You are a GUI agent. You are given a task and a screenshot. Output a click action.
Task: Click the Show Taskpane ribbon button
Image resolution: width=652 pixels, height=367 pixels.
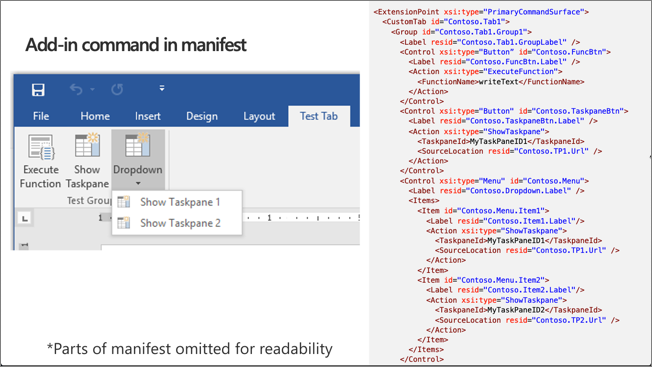tap(87, 161)
